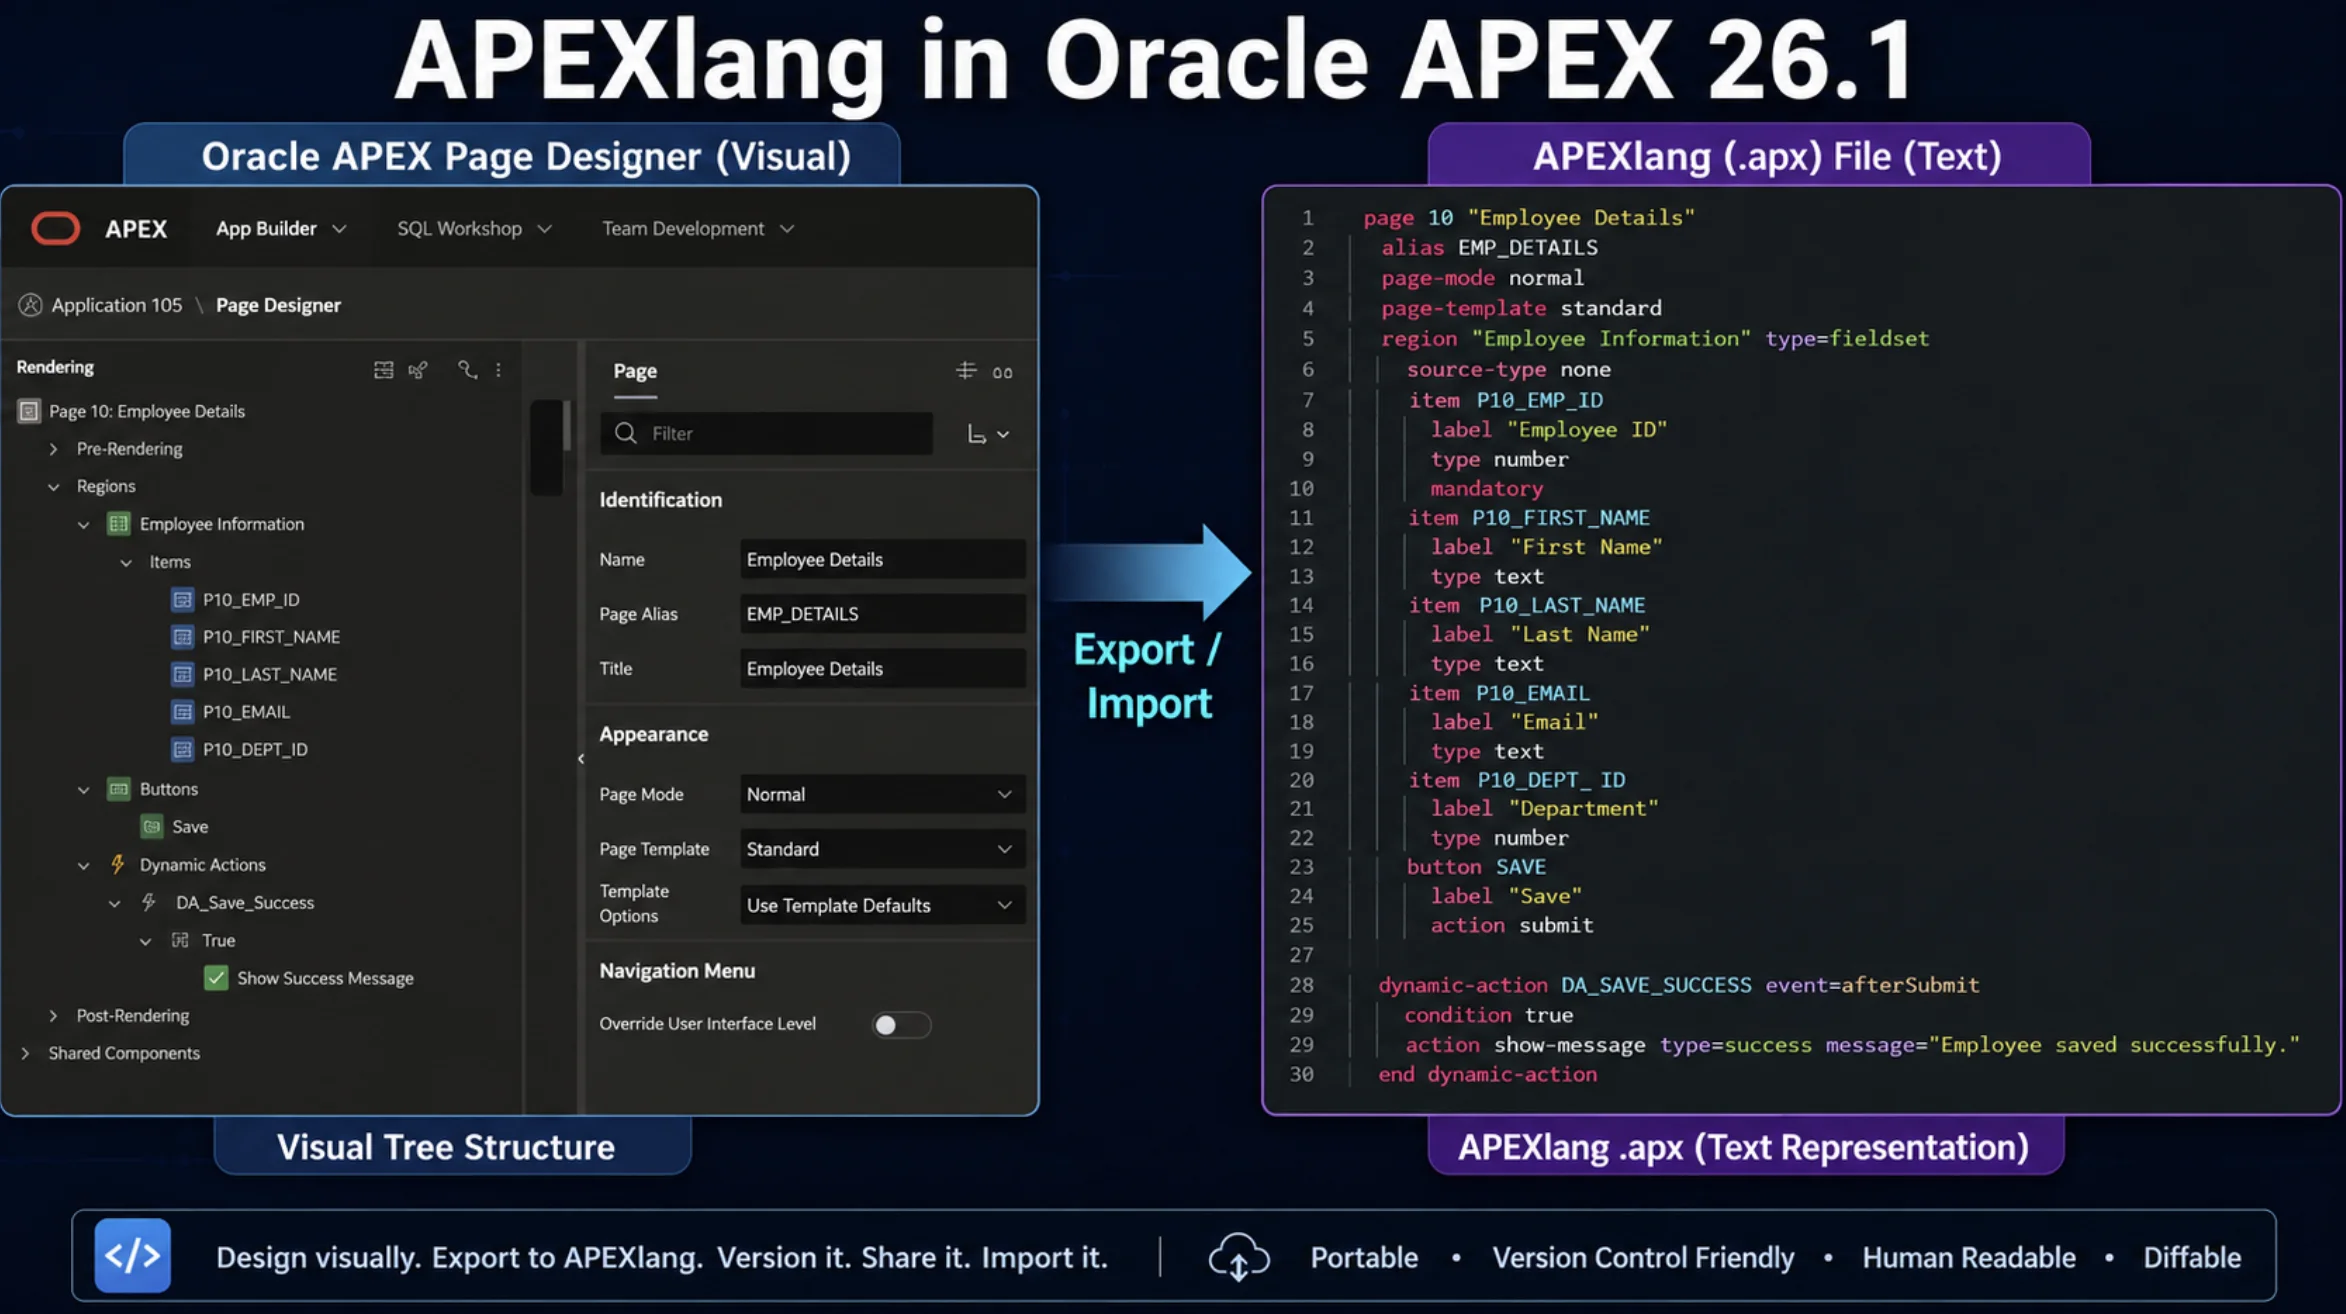Click the Name field 'Employee Details'
The height and width of the screenshot is (1314, 2346).
(x=882, y=559)
